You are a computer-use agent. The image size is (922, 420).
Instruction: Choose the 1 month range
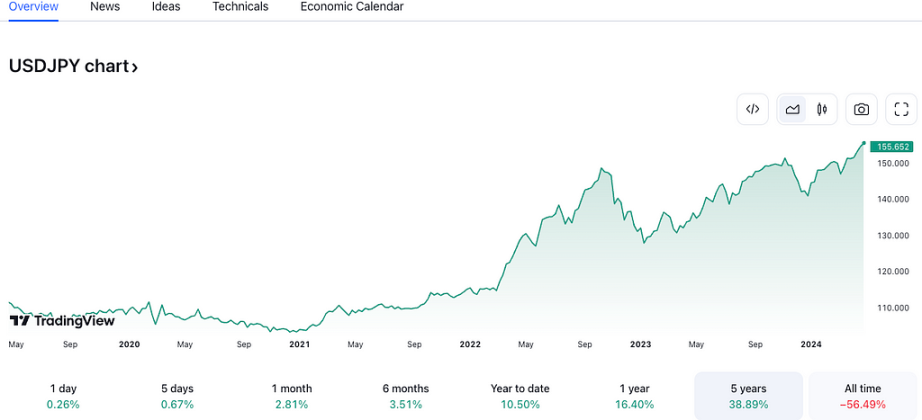(x=292, y=396)
